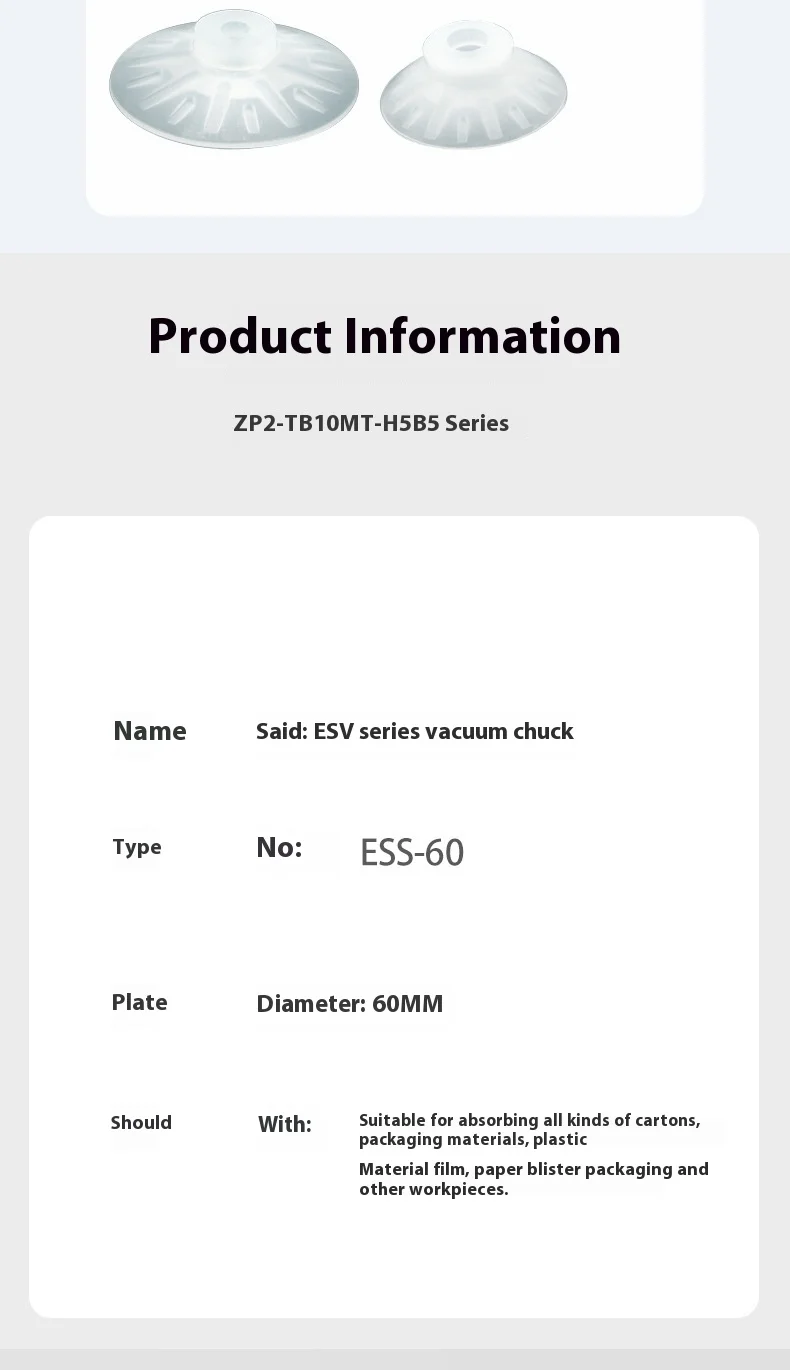
Task: Click the No: label
Action: click(279, 848)
